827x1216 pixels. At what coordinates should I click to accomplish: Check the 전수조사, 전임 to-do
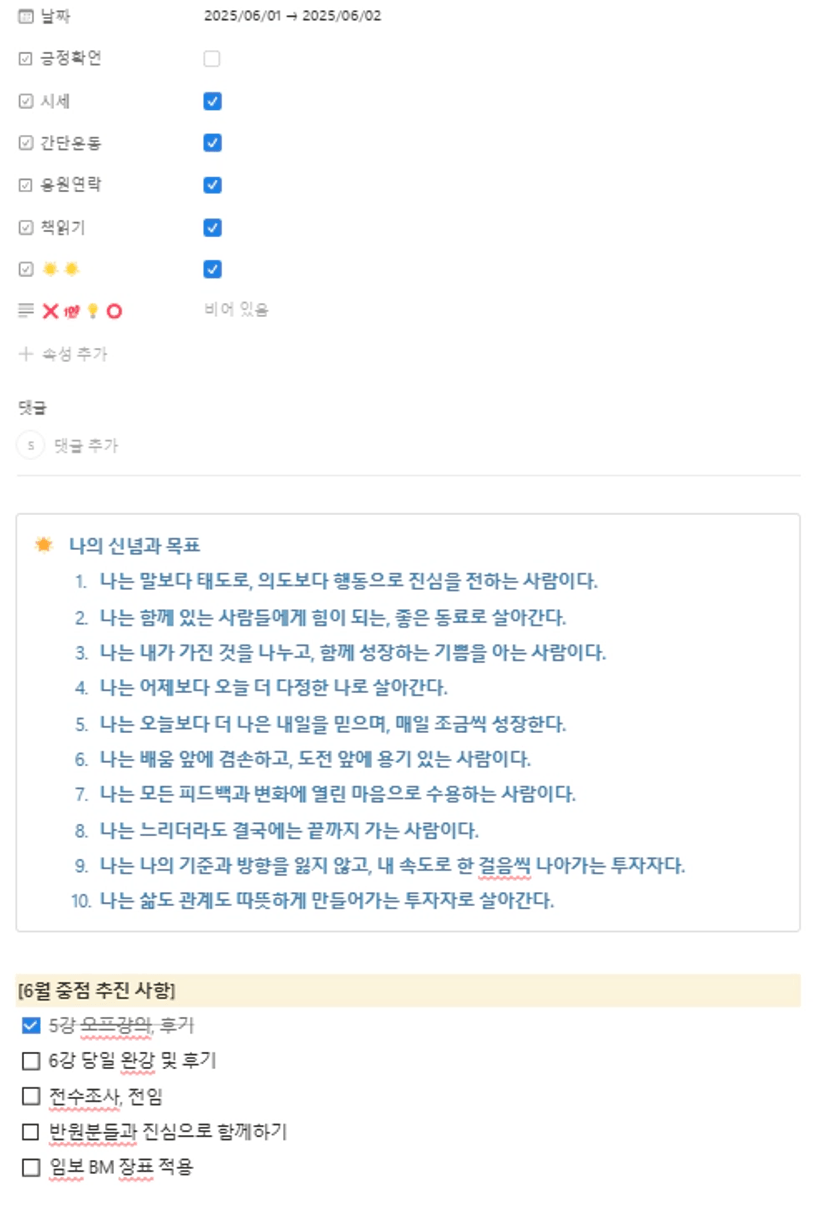(31, 1096)
